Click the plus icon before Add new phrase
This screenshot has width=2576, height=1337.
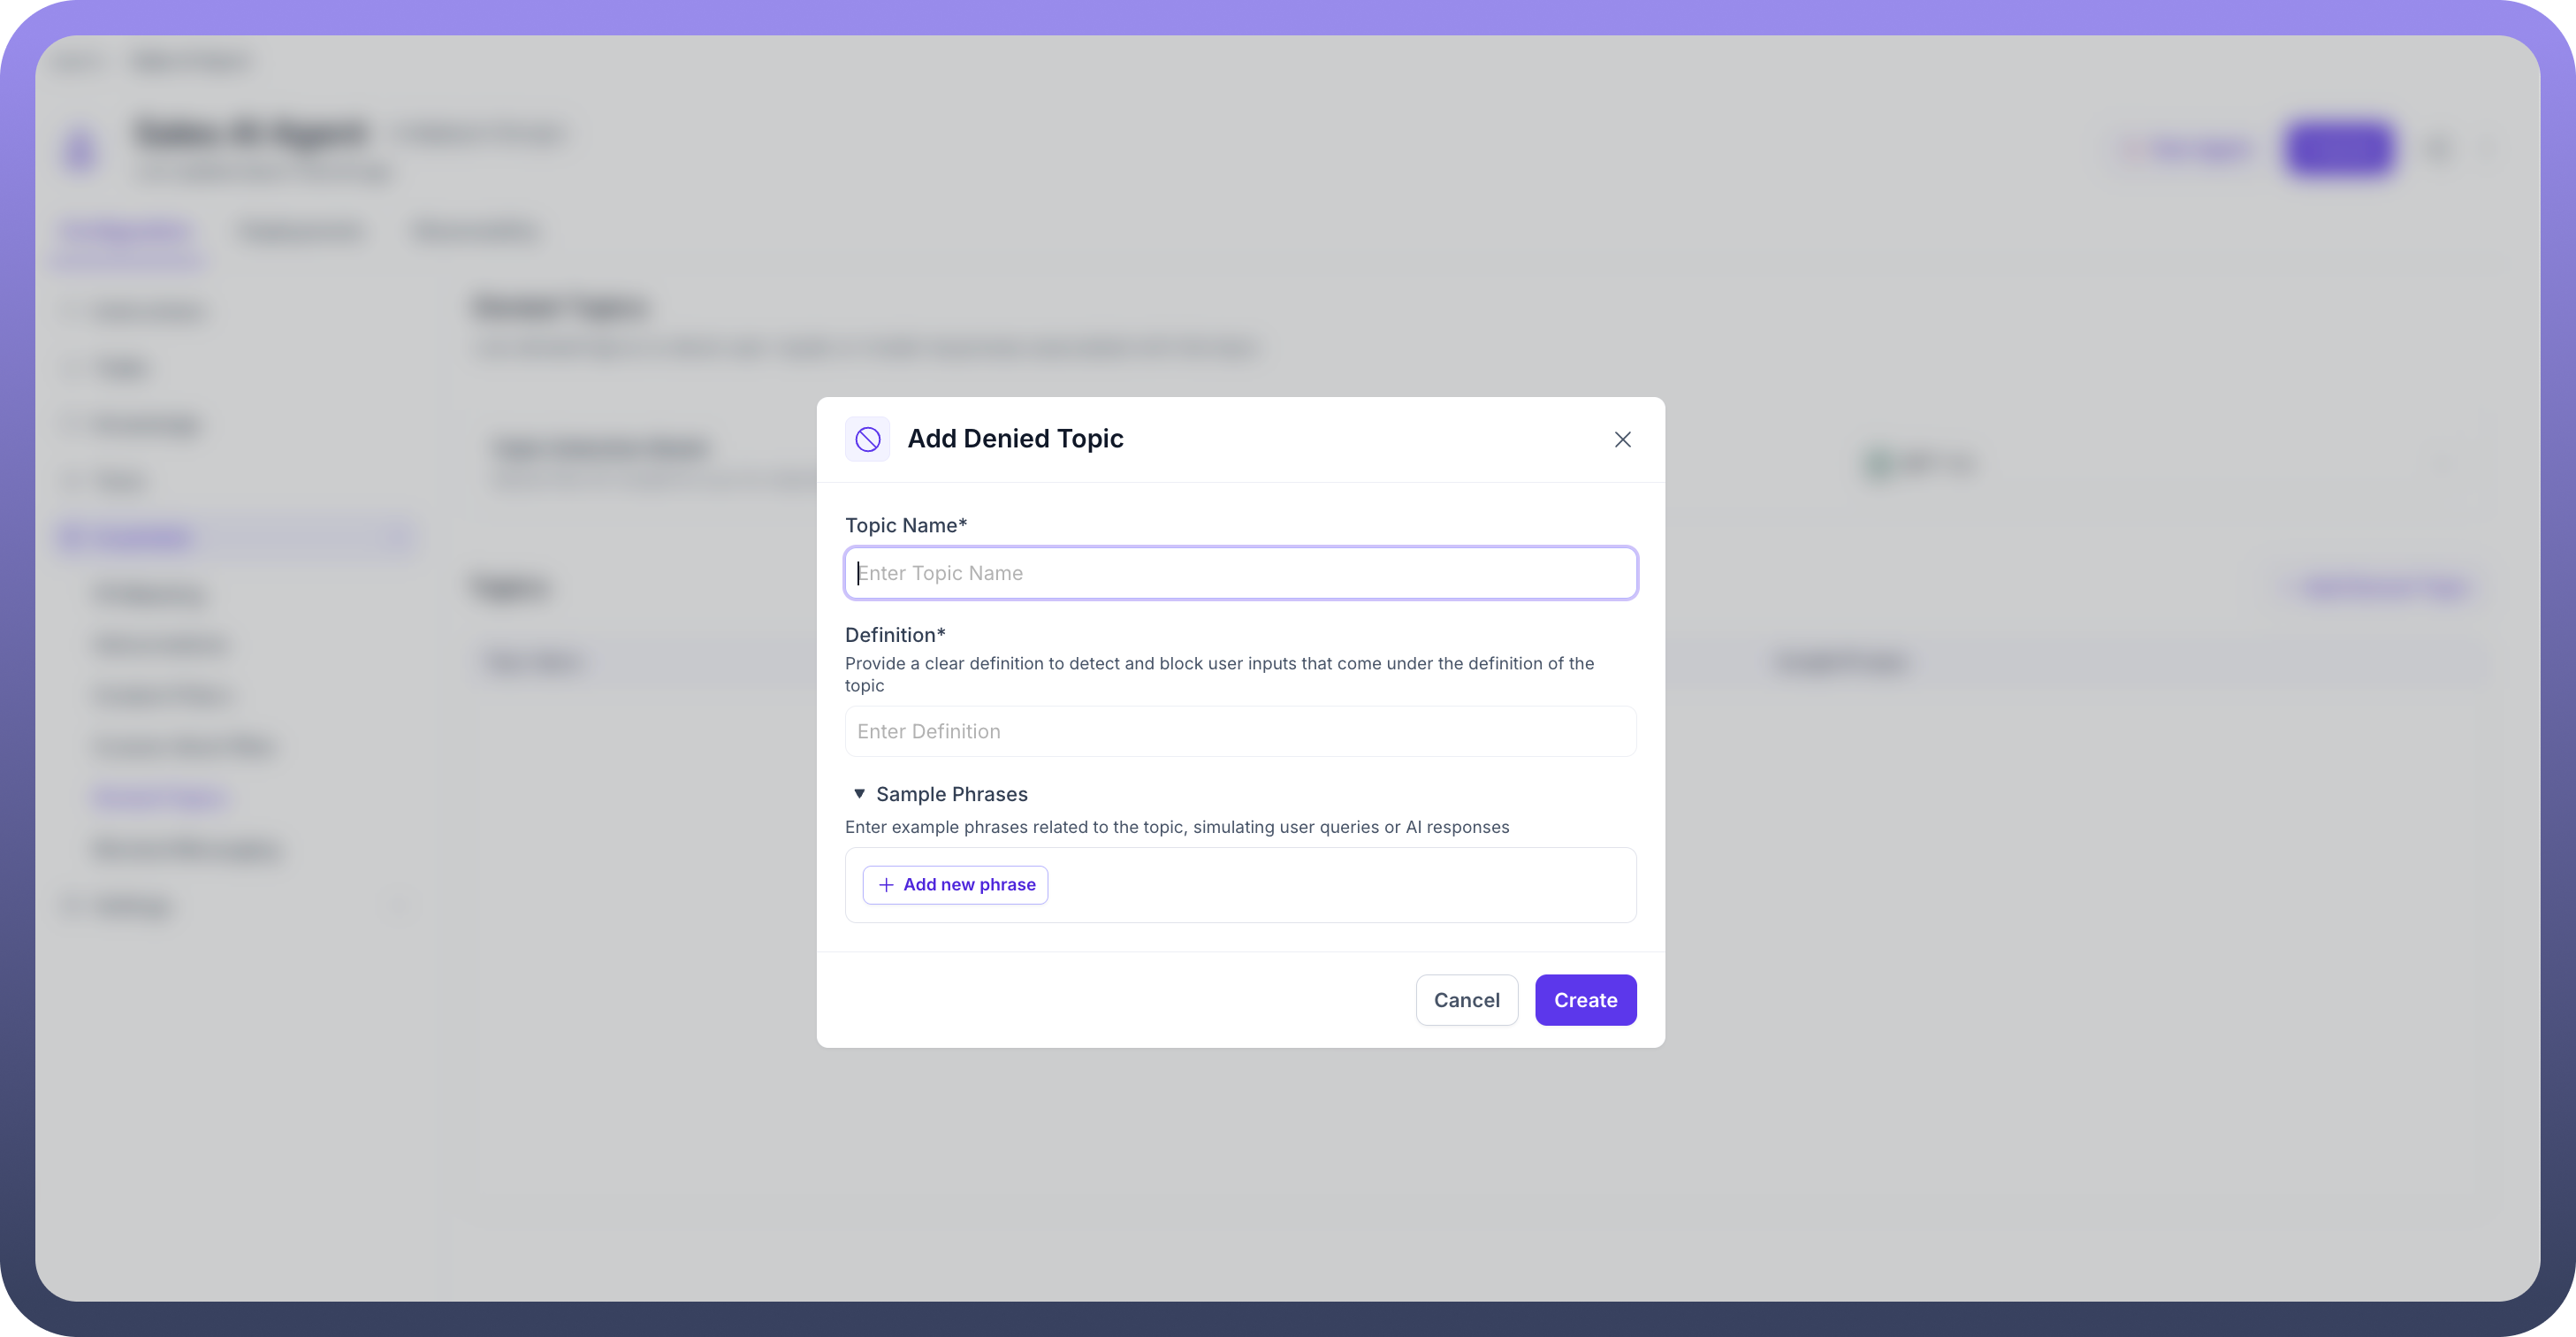click(885, 885)
